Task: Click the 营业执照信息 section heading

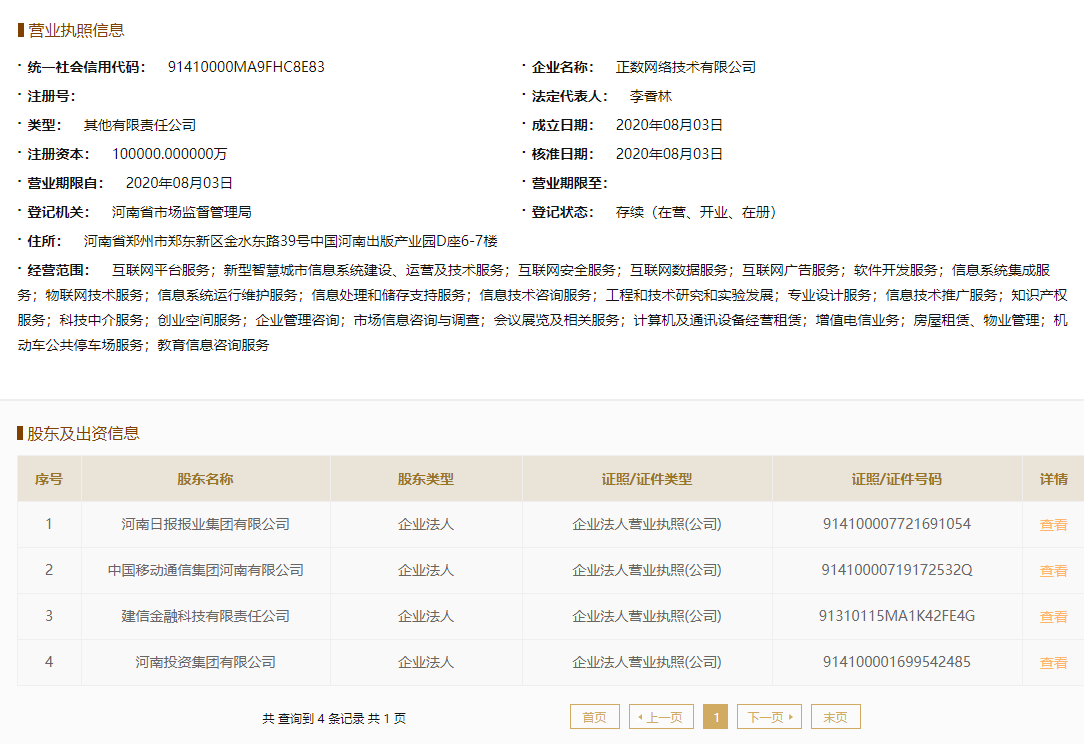Action: coord(76,30)
